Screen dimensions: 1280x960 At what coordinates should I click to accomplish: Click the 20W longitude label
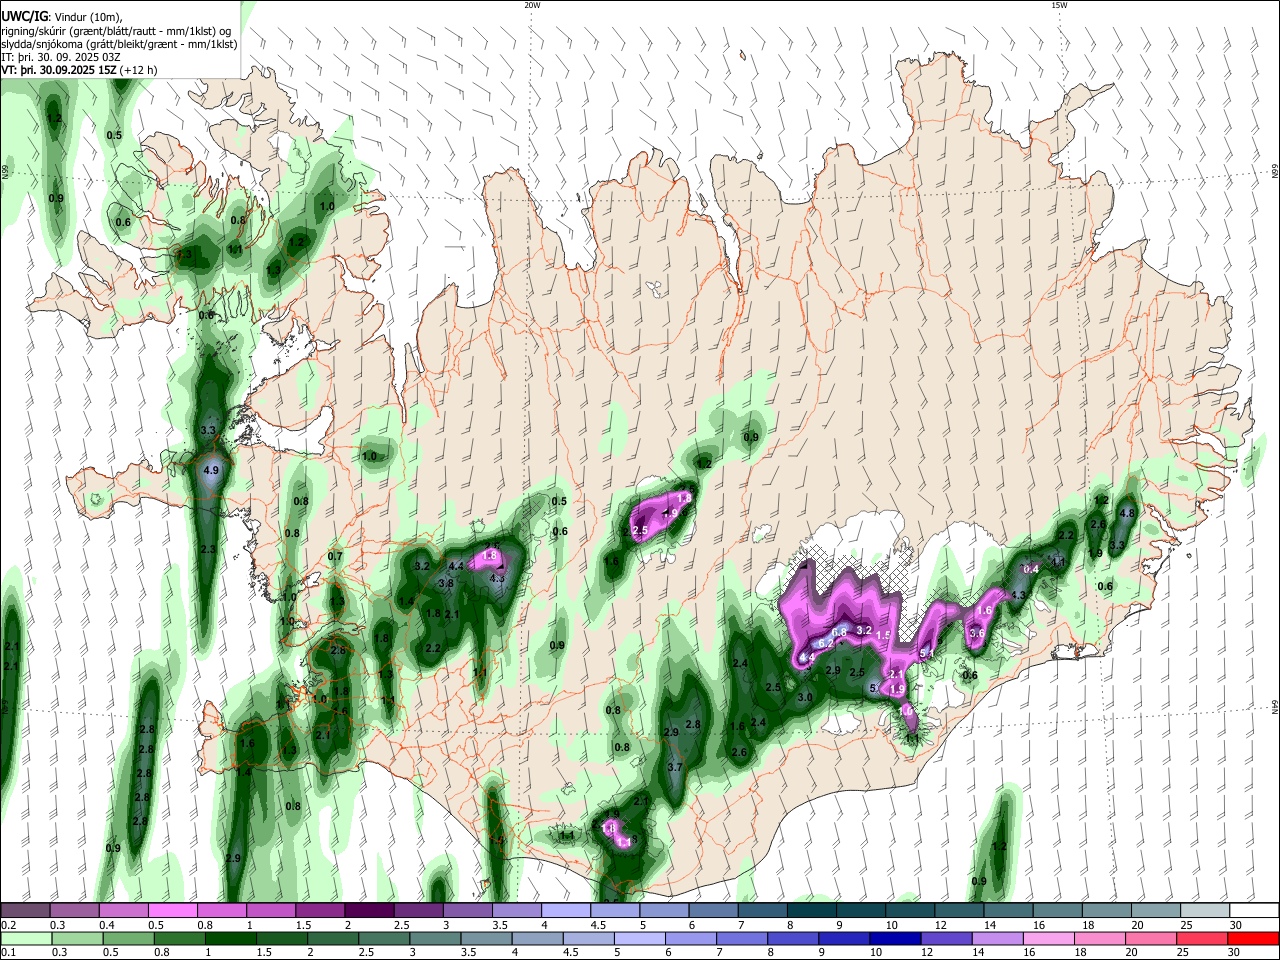pyautogui.click(x=532, y=5)
